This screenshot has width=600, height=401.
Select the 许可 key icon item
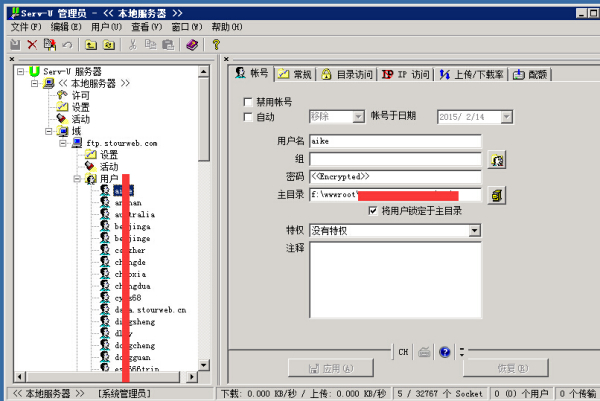pyautogui.click(x=73, y=95)
